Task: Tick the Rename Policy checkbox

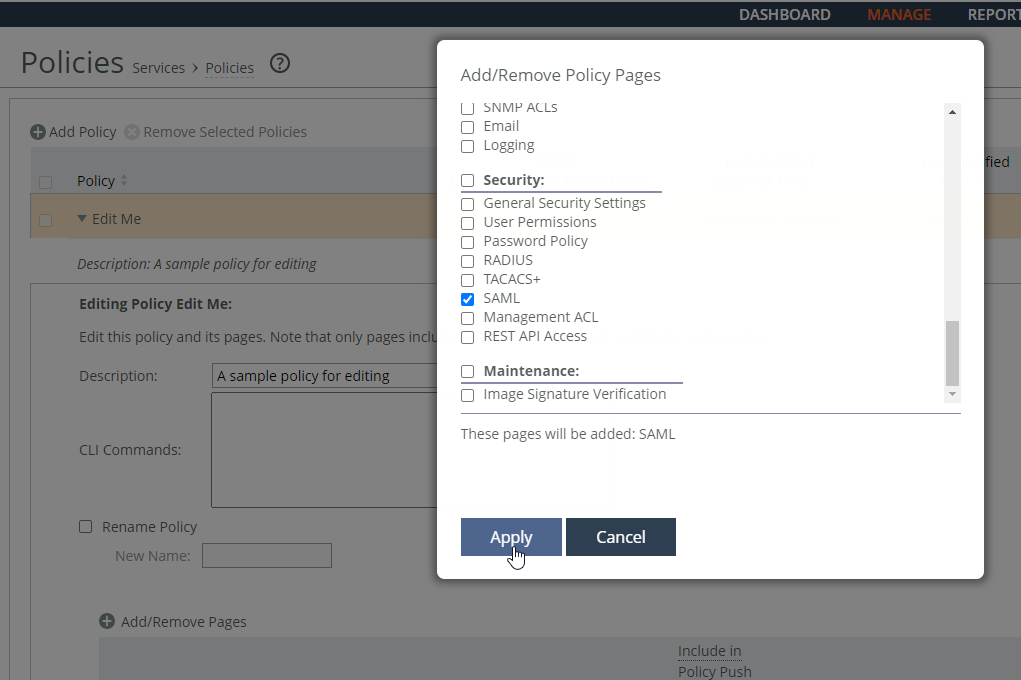Action: tap(86, 527)
